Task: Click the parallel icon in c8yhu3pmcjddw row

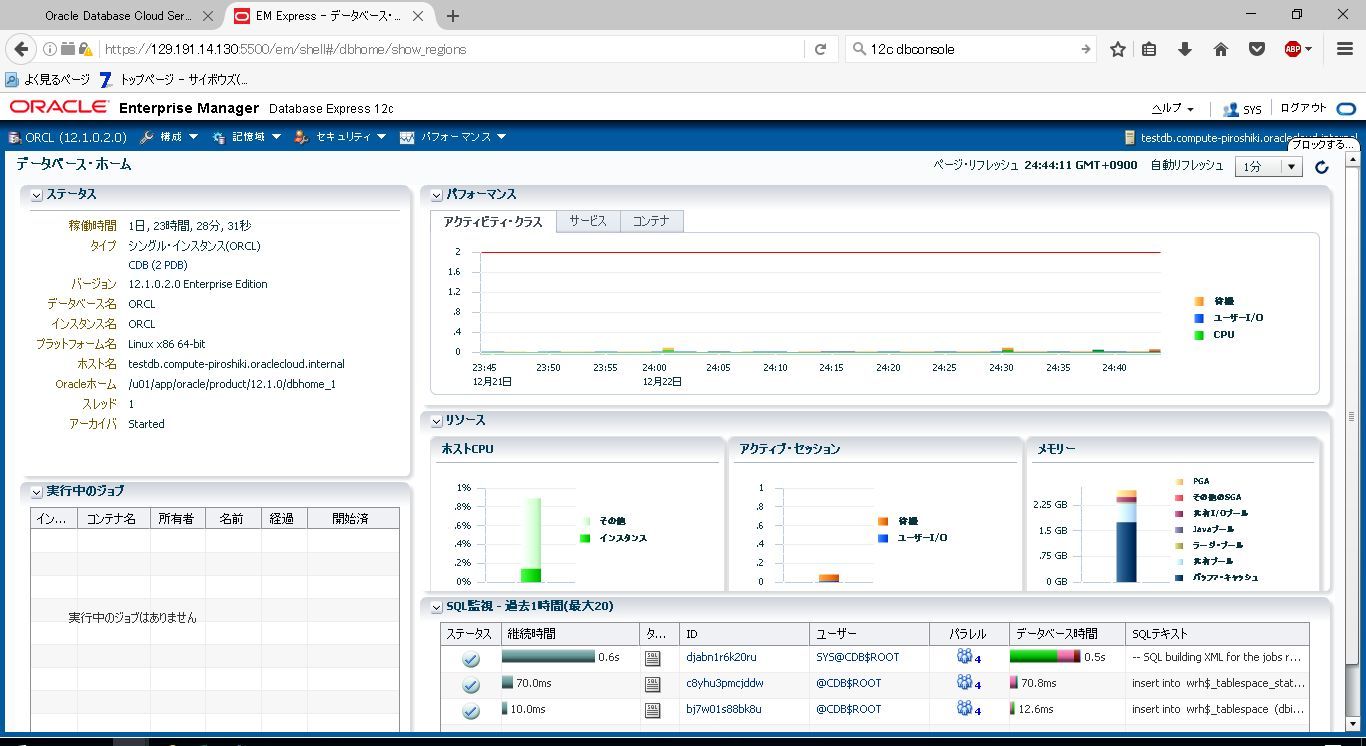Action: 964,683
